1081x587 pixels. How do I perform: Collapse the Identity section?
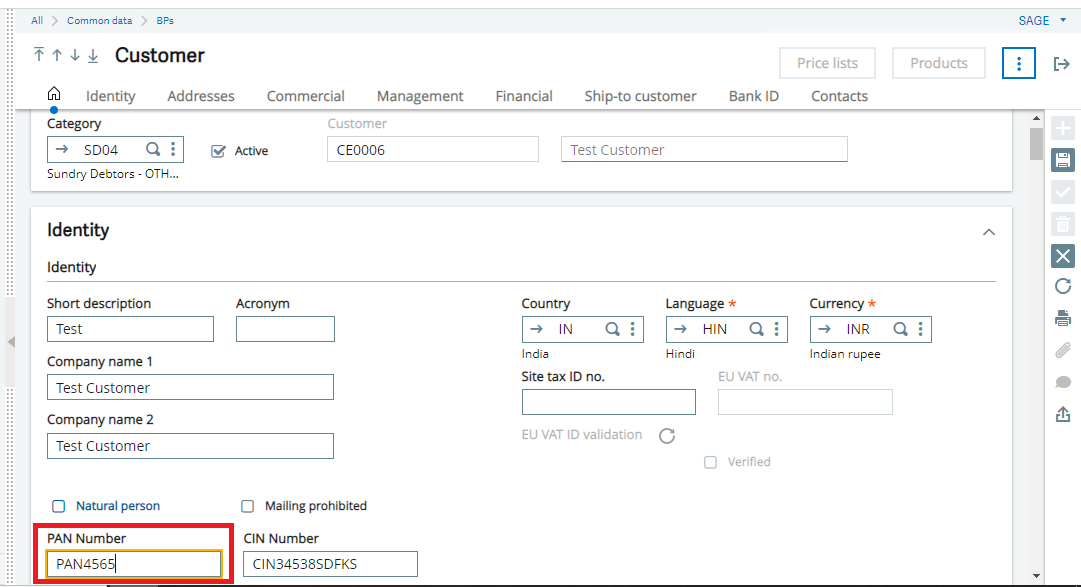(x=989, y=231)
